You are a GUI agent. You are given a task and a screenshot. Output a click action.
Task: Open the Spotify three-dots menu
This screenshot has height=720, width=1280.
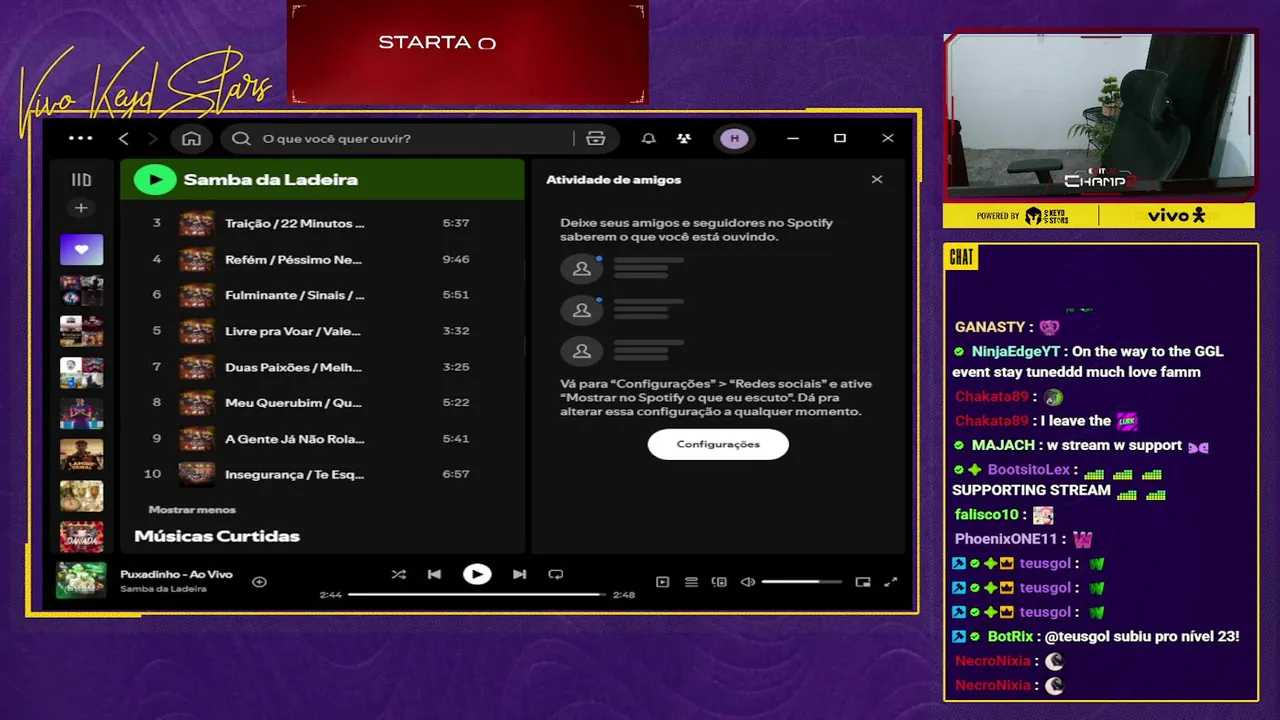[x=80, y=139]
